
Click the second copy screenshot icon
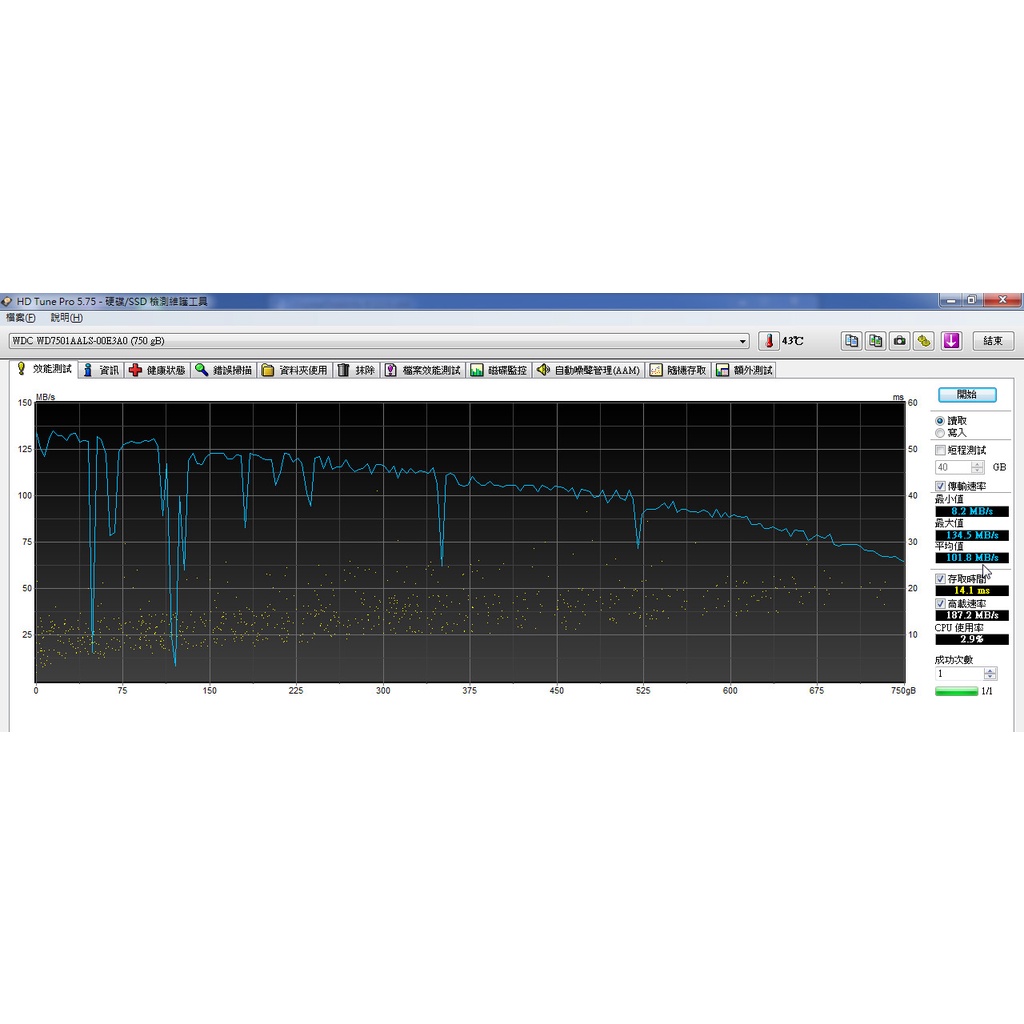(875, 341)
